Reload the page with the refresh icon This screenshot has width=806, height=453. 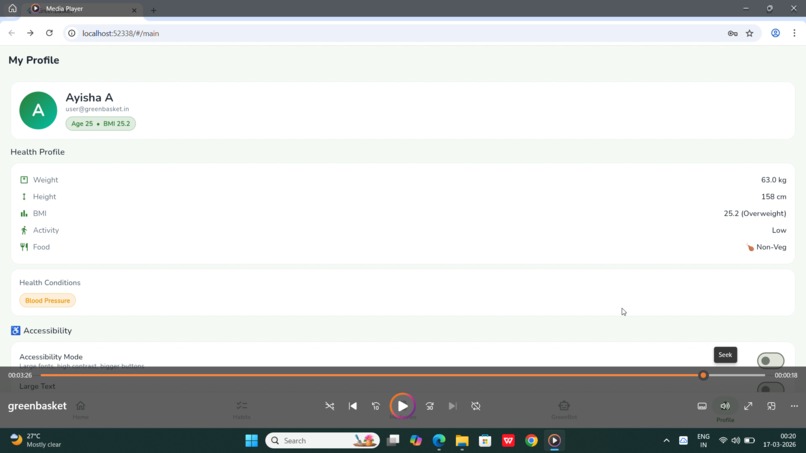[49, 33]
